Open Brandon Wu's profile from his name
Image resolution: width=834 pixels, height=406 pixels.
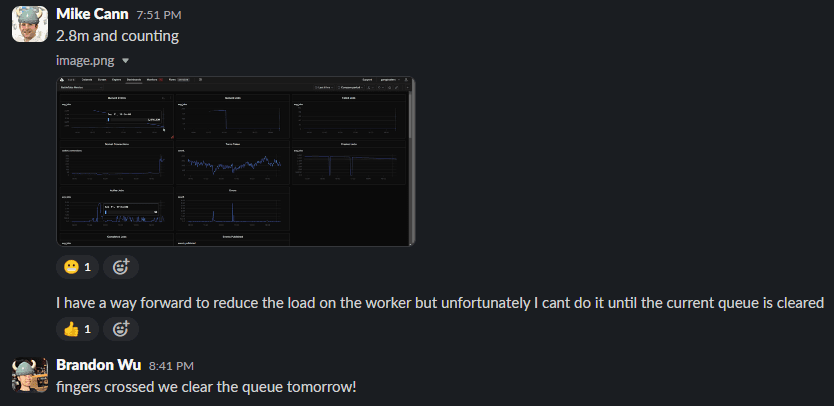[x=98, y=365]
